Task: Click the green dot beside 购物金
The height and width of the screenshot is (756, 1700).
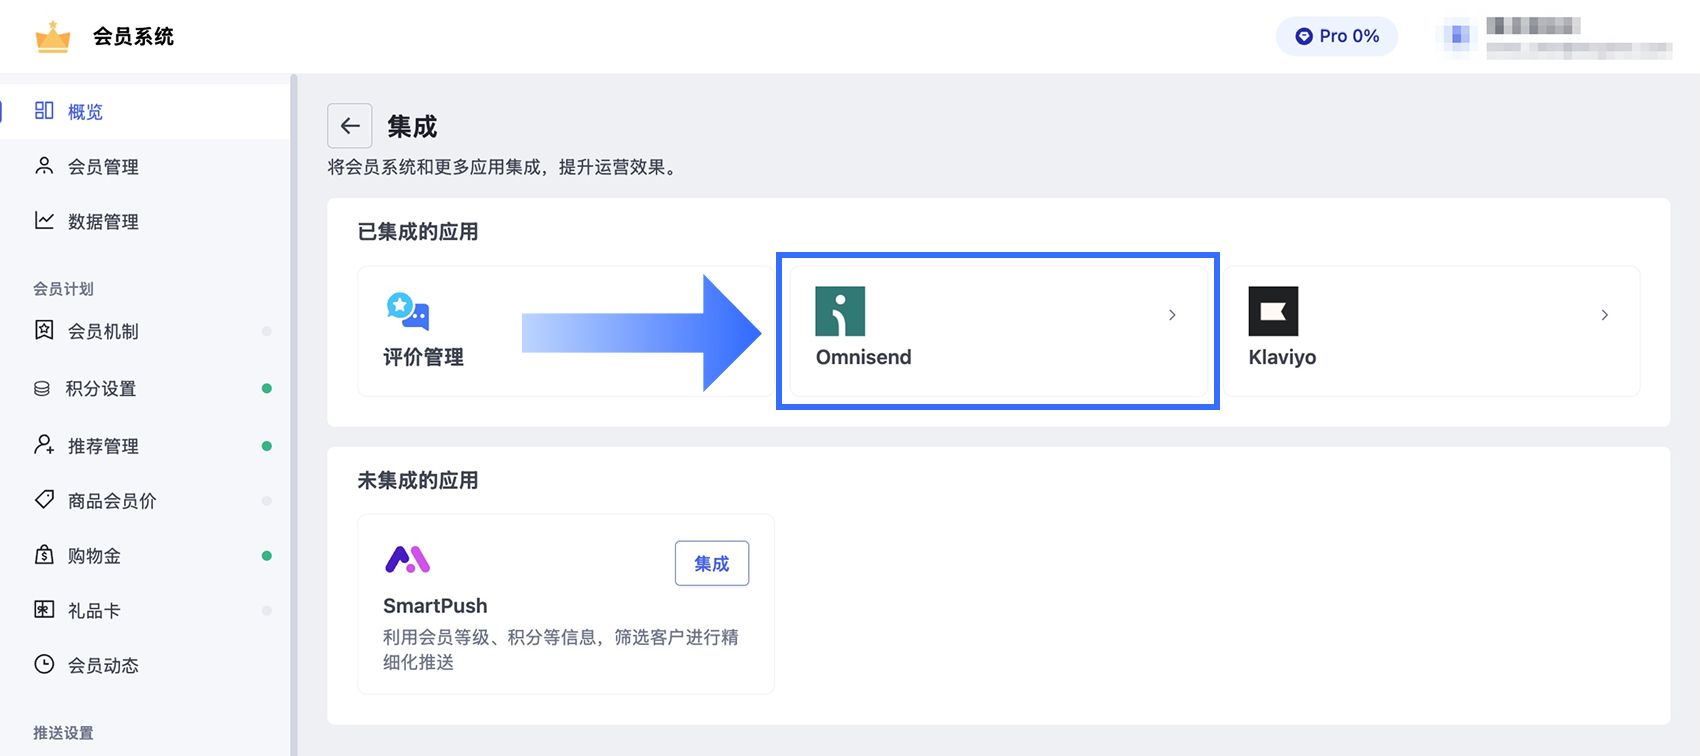Action: 267,555
